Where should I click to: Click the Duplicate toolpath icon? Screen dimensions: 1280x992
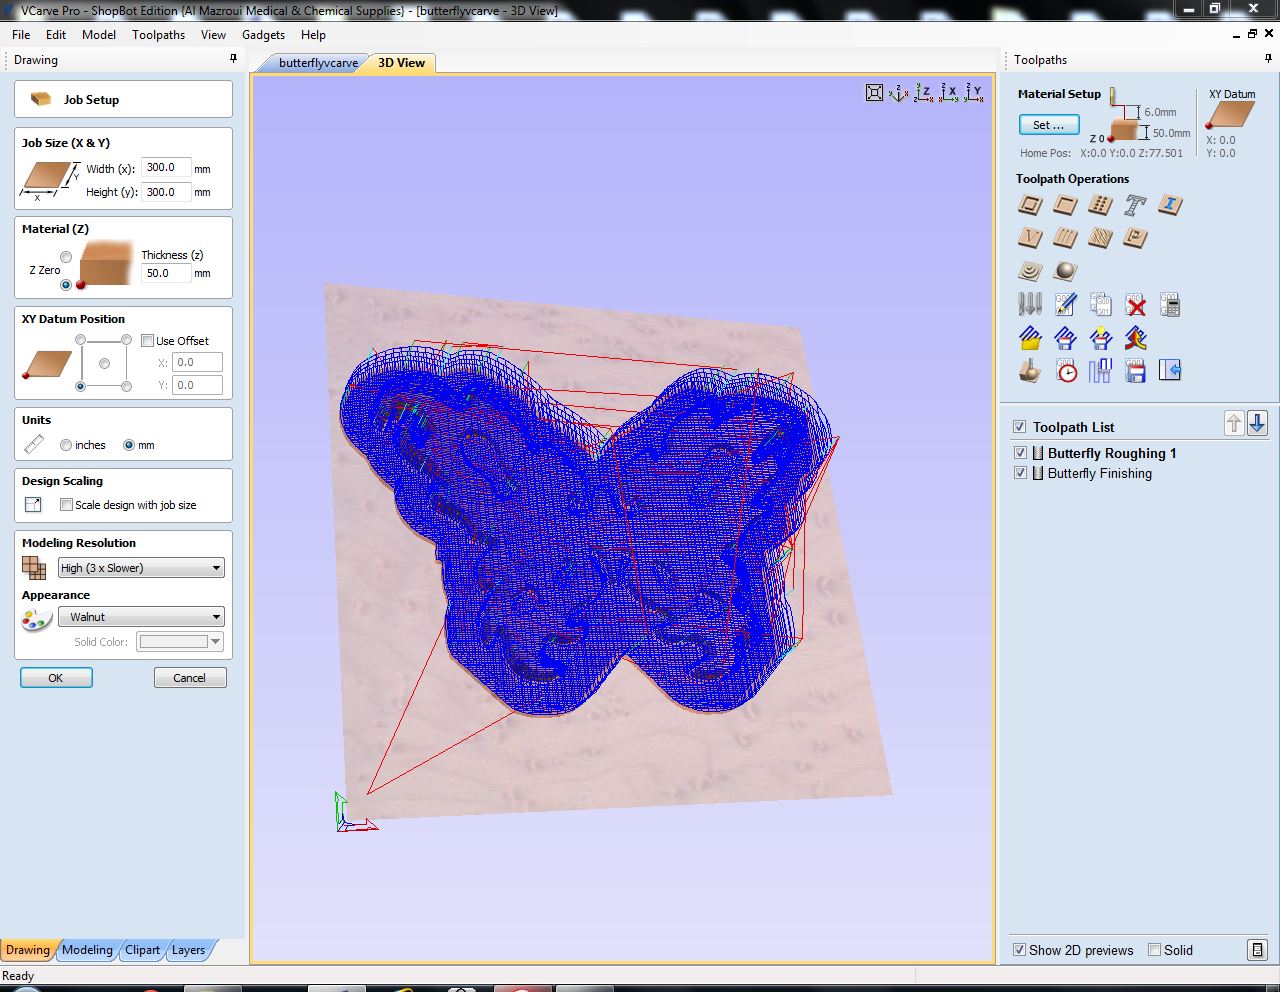[x=1100, y=304]
